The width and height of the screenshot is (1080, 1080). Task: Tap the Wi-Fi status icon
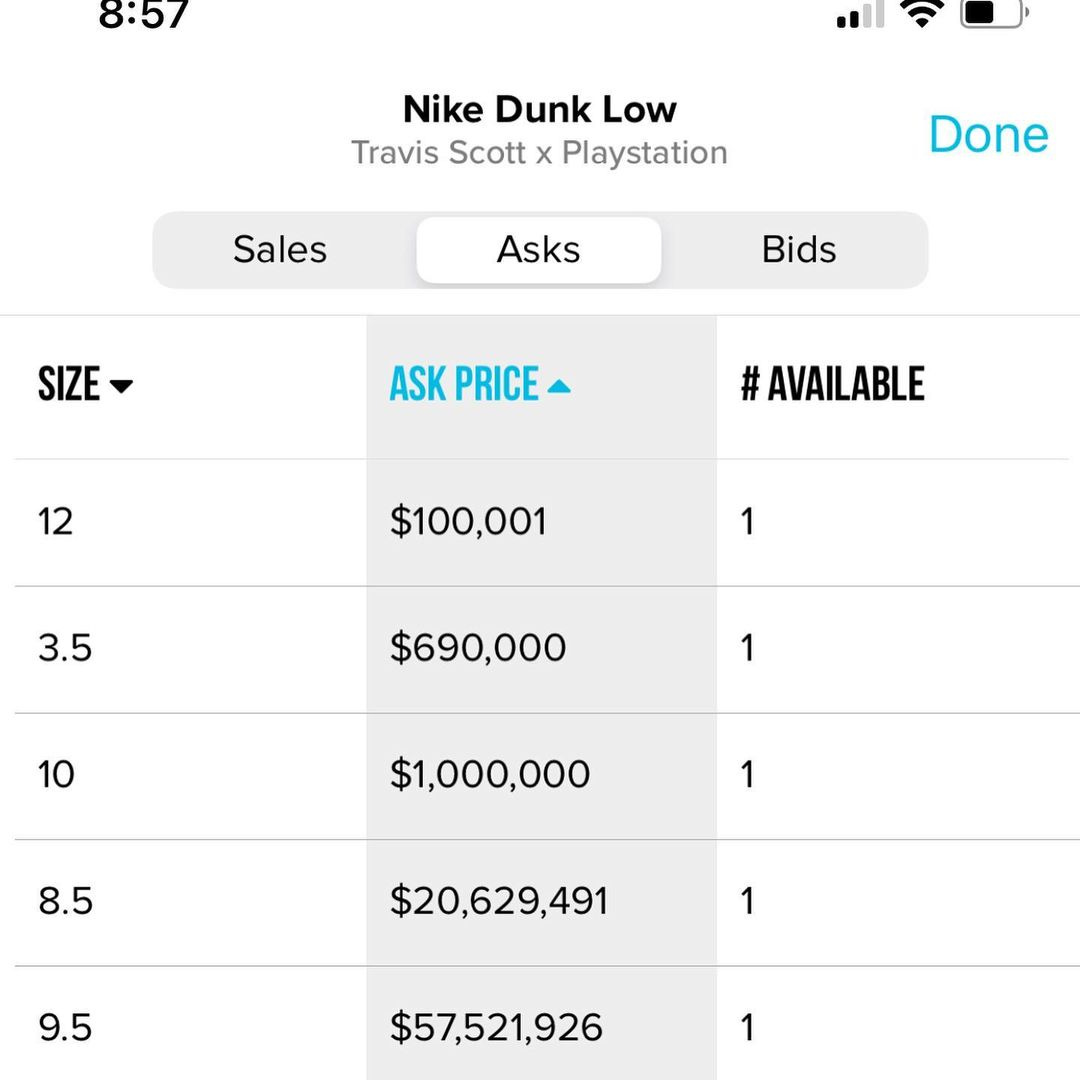tap(922, 12)
